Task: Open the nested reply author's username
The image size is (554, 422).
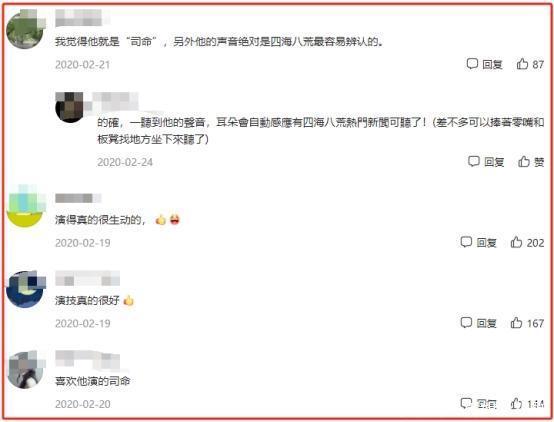Action: [115, 101]
